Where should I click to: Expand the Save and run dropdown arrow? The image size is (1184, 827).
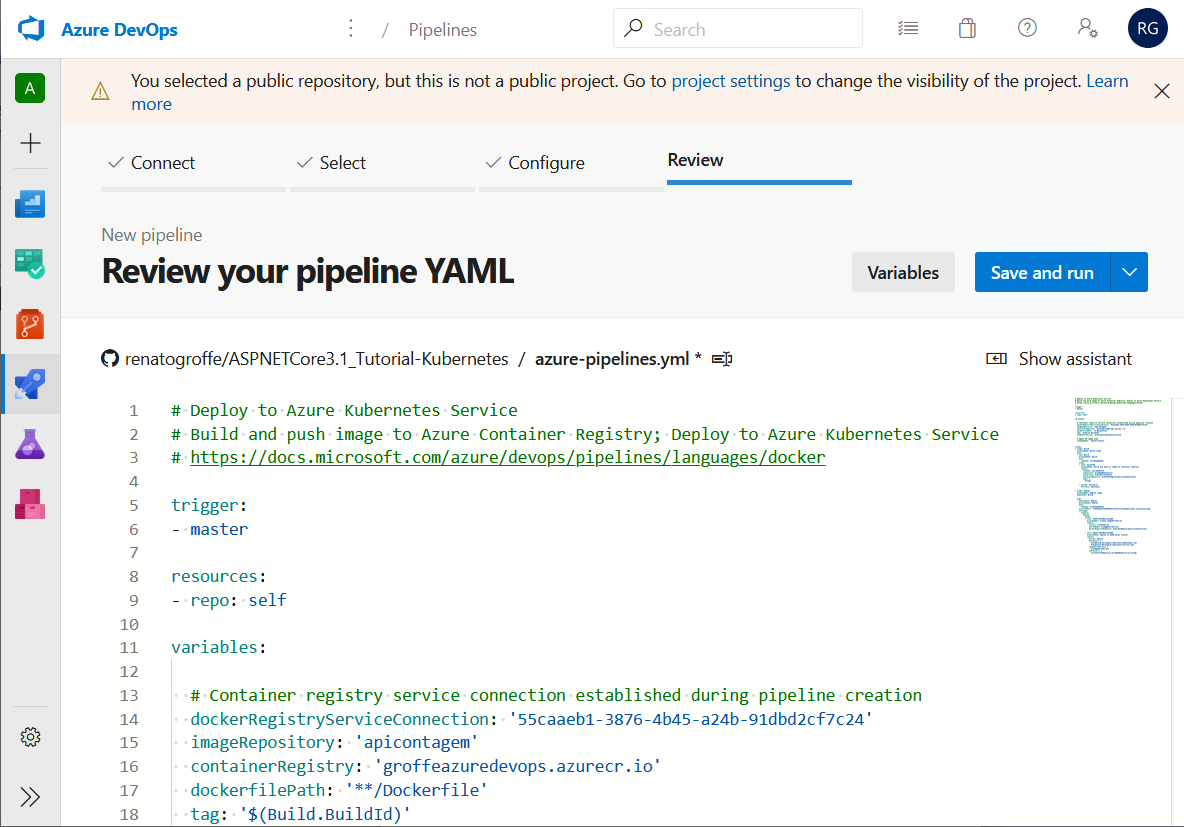(1130, 271)
